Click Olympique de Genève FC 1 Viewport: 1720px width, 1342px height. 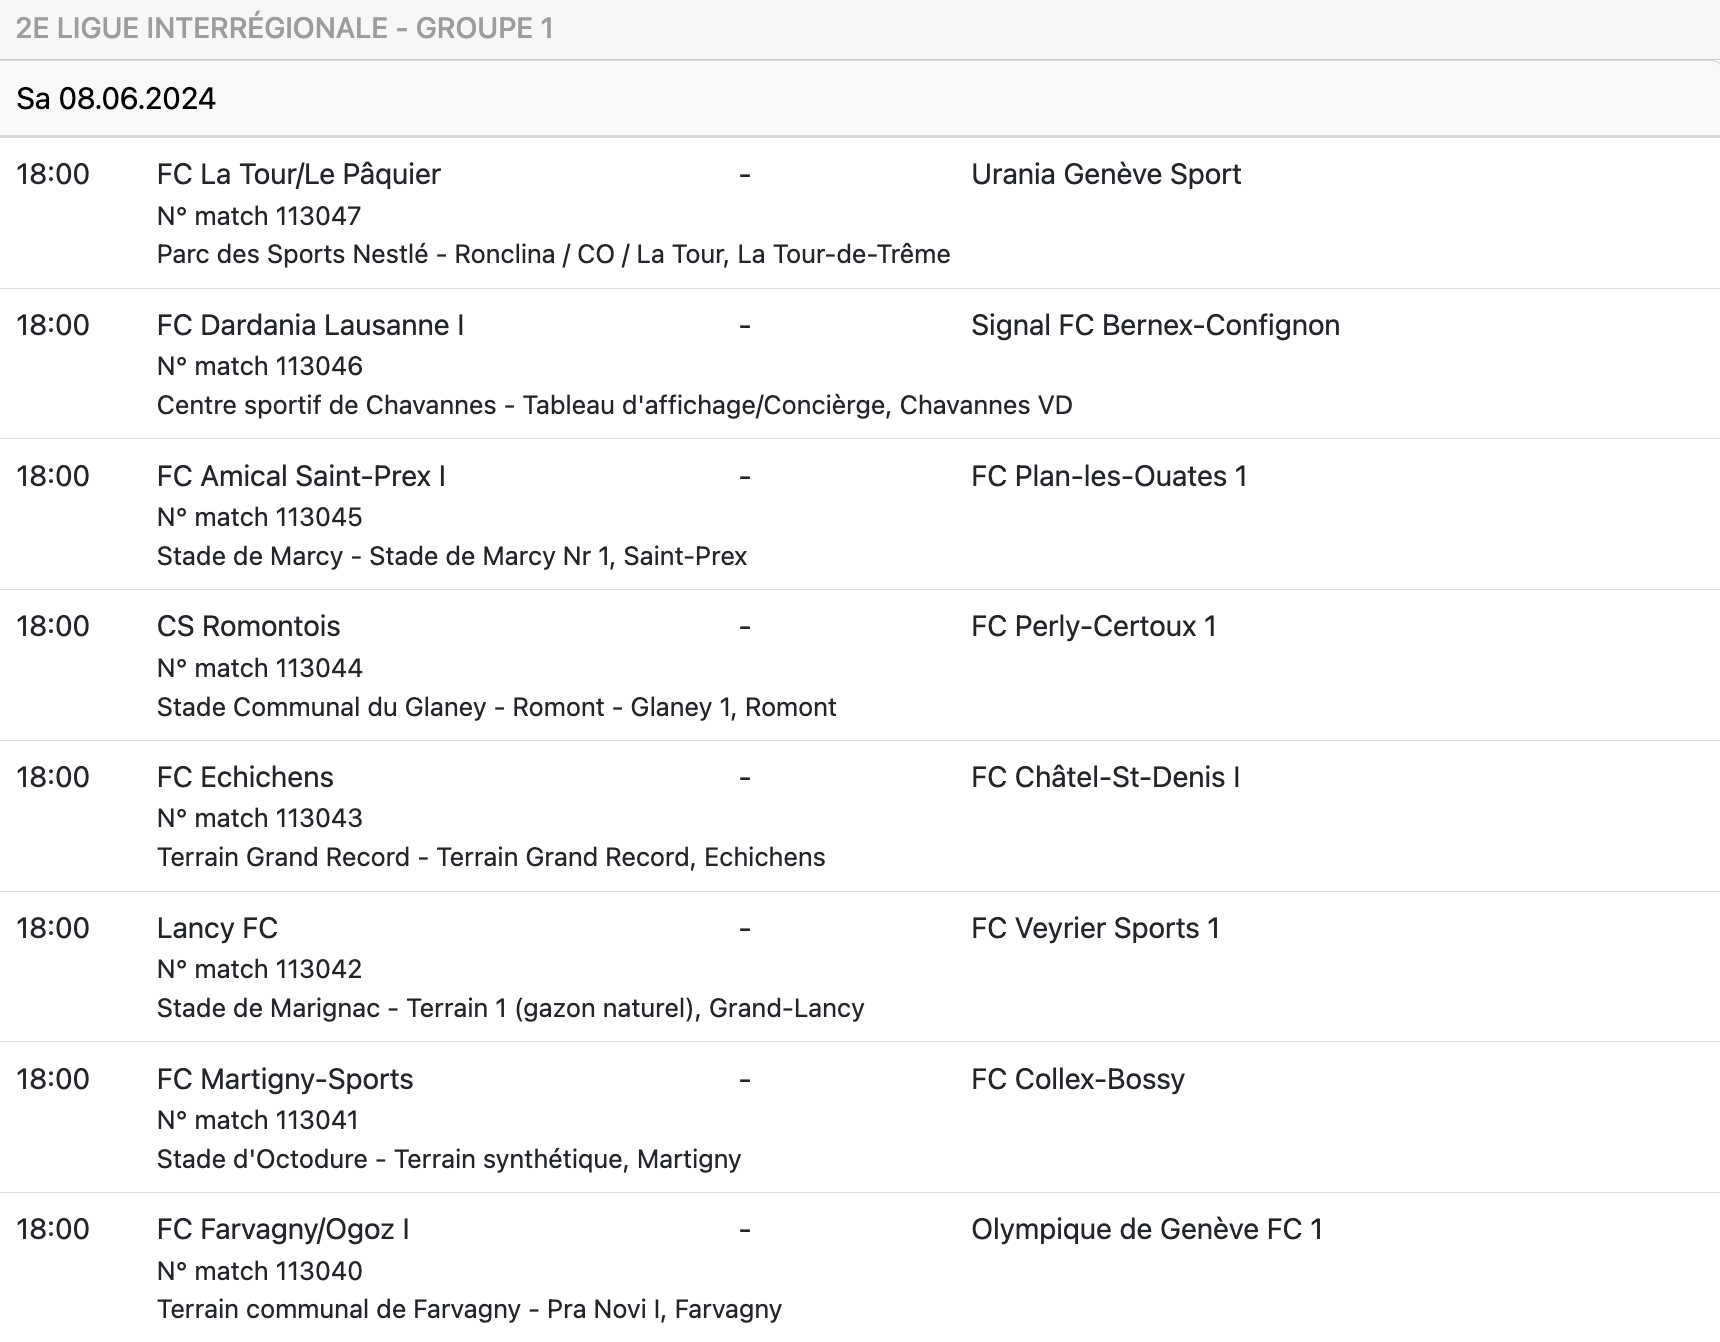pos(1146,1229)
